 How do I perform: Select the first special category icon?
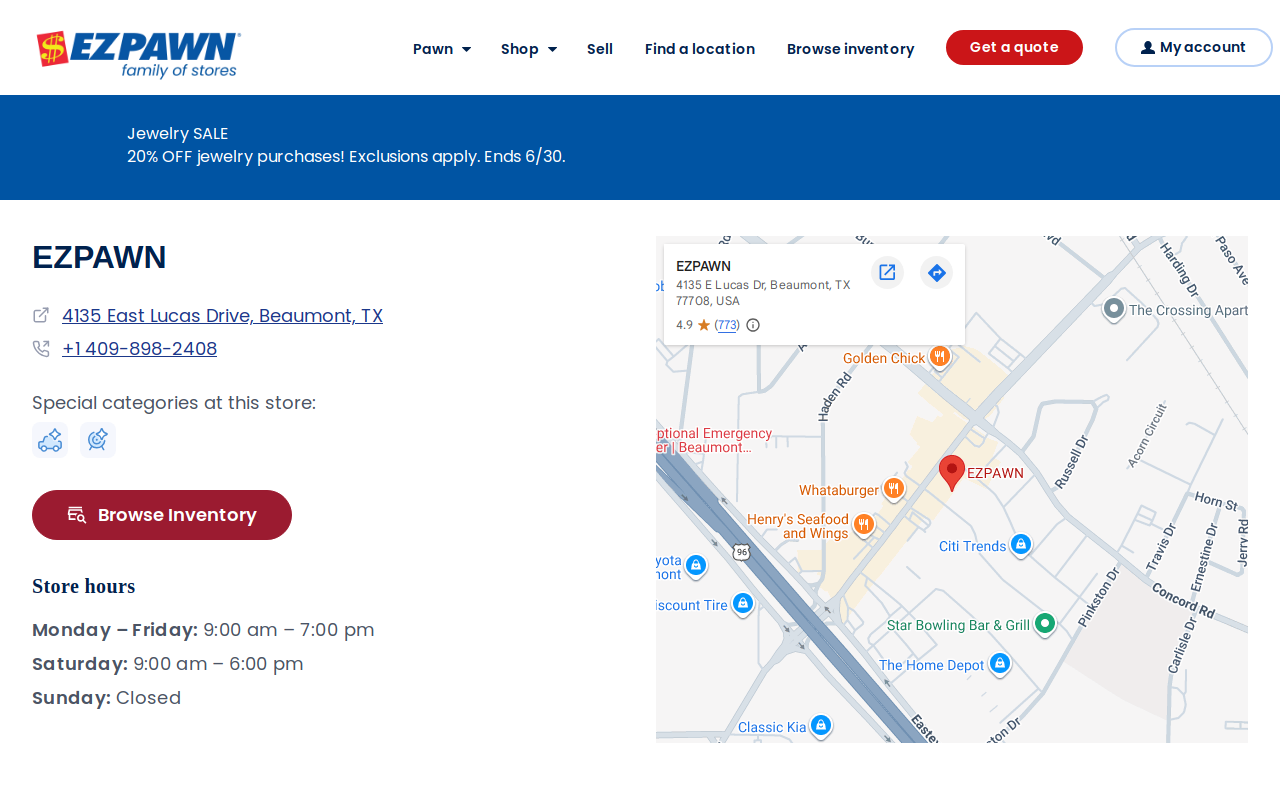point(50,440)
